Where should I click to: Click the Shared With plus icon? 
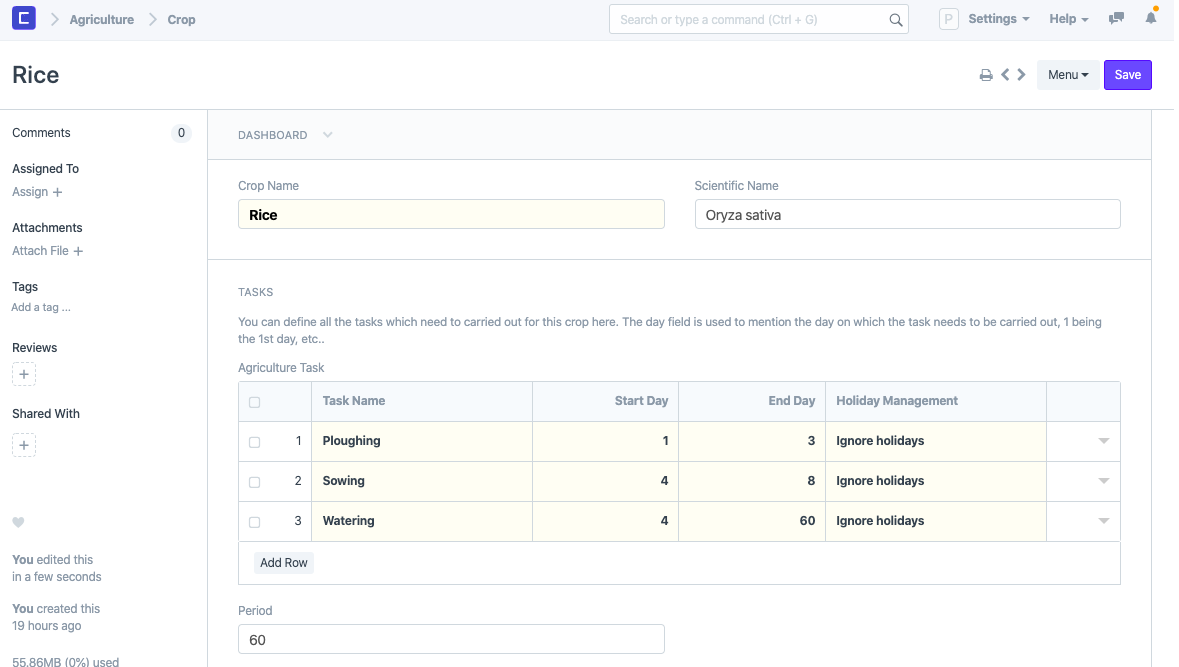tap(24, 445)
